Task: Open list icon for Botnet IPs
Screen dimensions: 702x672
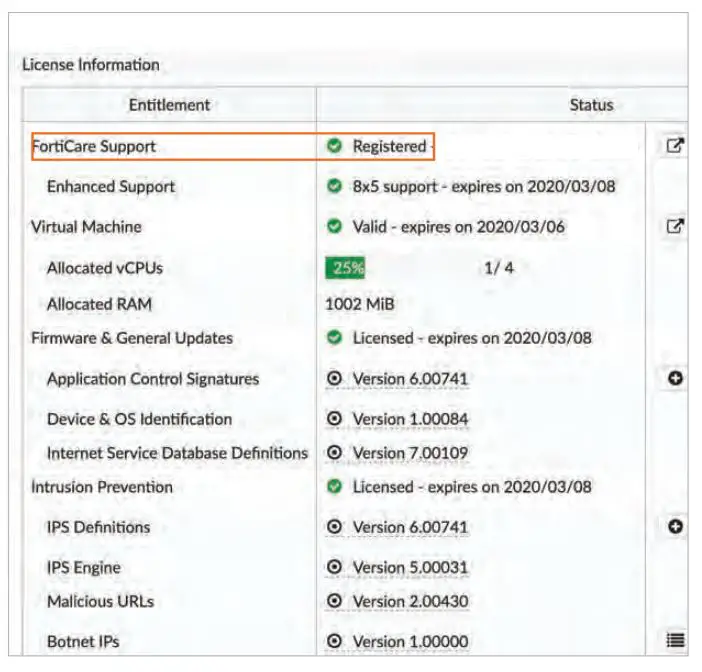Action: (675, 641)
